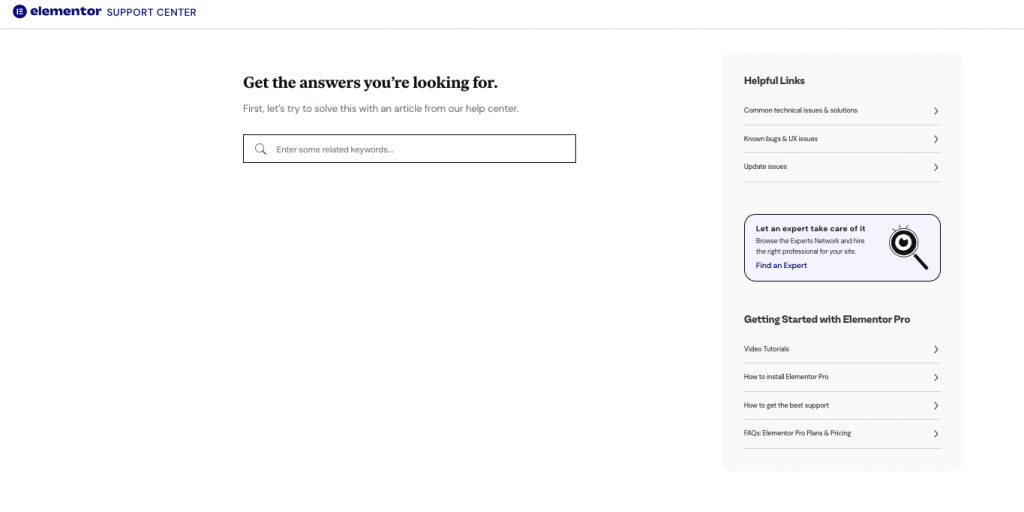Viewport: 1024px width, 512px height.
Task: Open the Update issues link
Action: (765, 167)
